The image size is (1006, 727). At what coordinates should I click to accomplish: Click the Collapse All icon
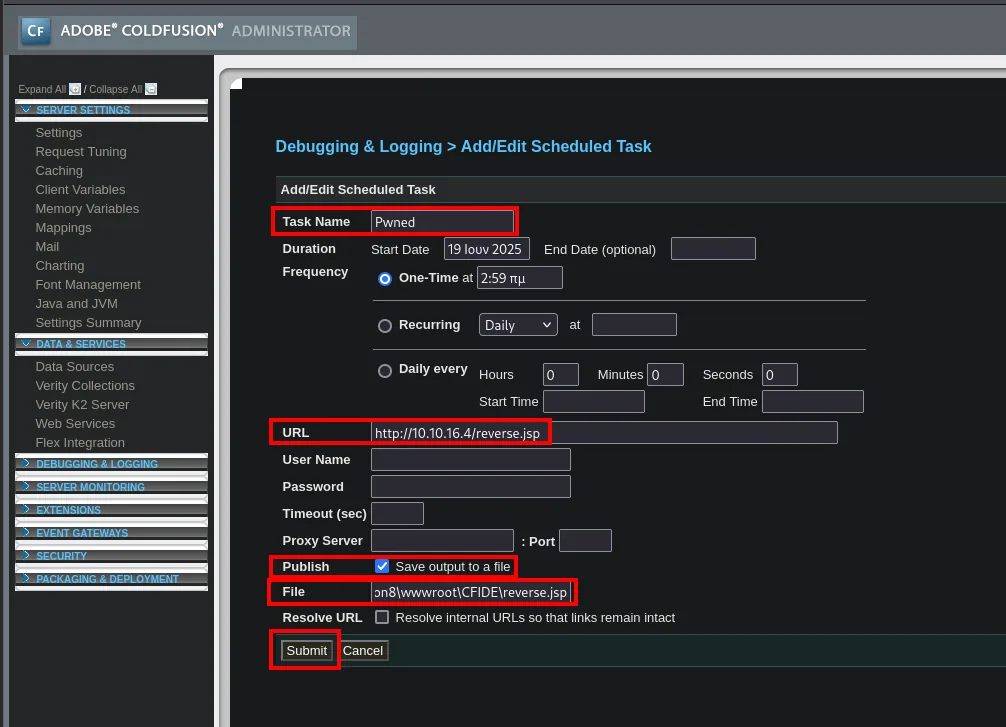click(151, 89)
